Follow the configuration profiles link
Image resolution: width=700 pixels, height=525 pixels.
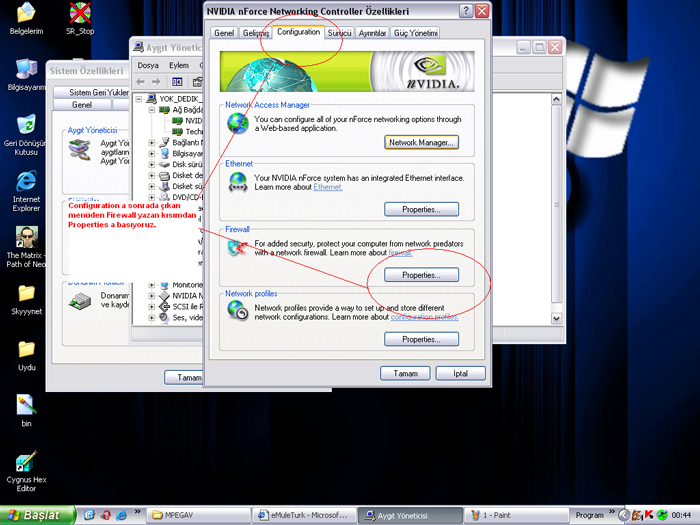(425, 317)
